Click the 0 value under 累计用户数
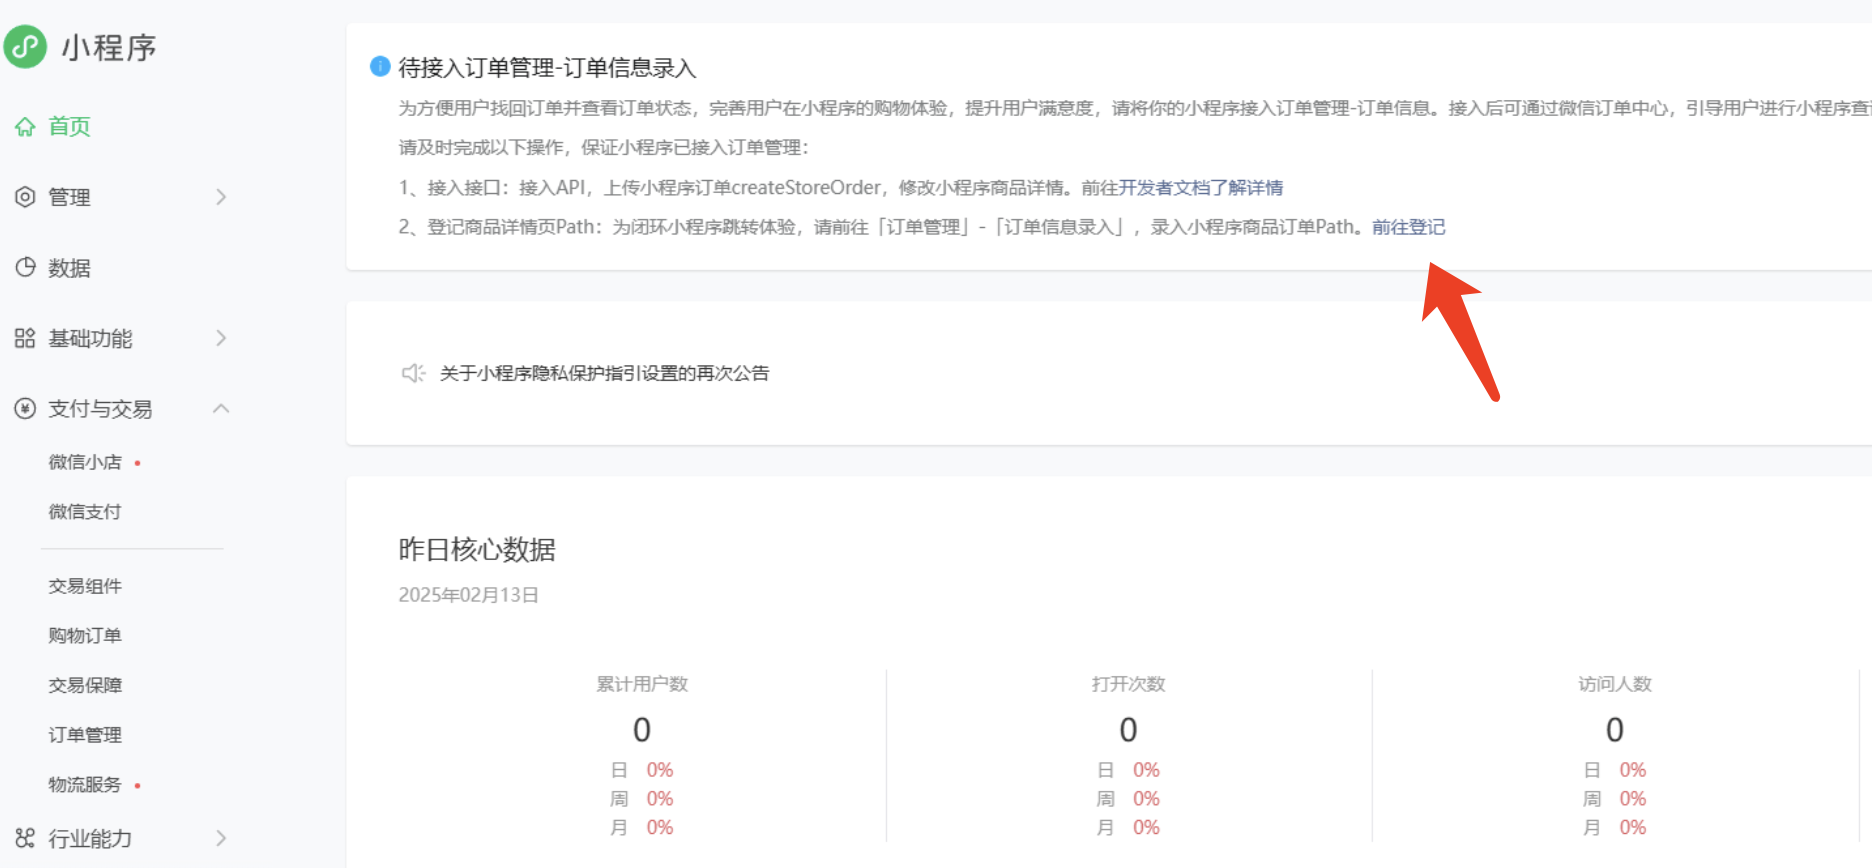The image size is (1872, 868). [x=642, y=729]
